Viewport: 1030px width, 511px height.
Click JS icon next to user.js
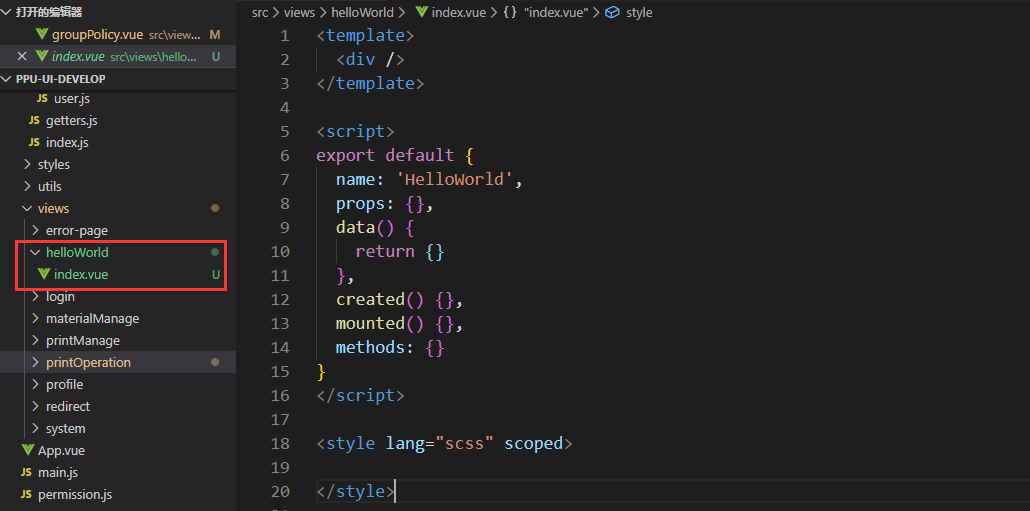click(43, 99)
